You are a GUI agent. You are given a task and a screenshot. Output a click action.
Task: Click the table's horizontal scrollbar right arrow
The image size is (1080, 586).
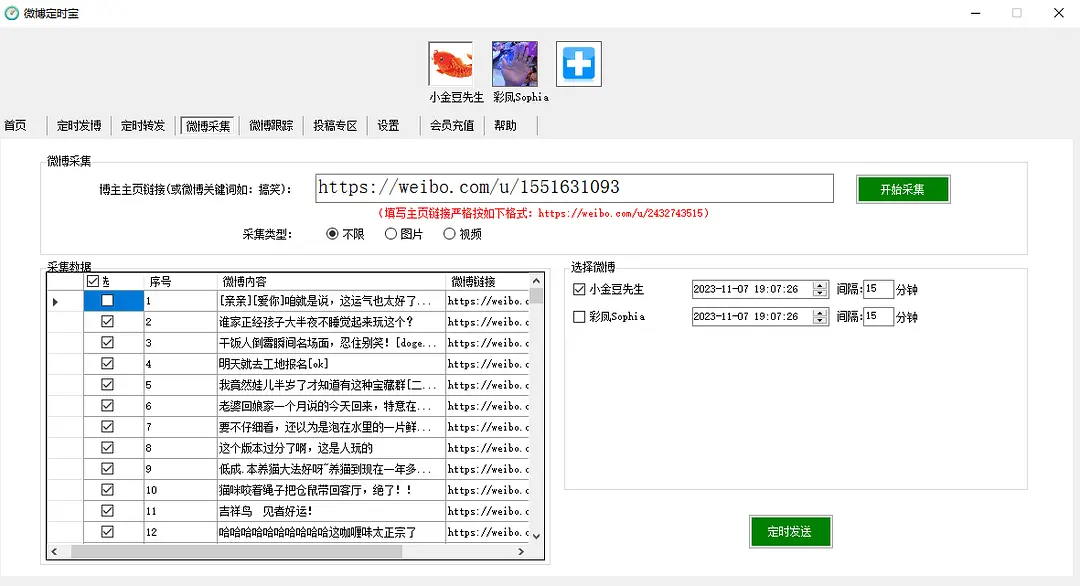(x=521, y=552)
